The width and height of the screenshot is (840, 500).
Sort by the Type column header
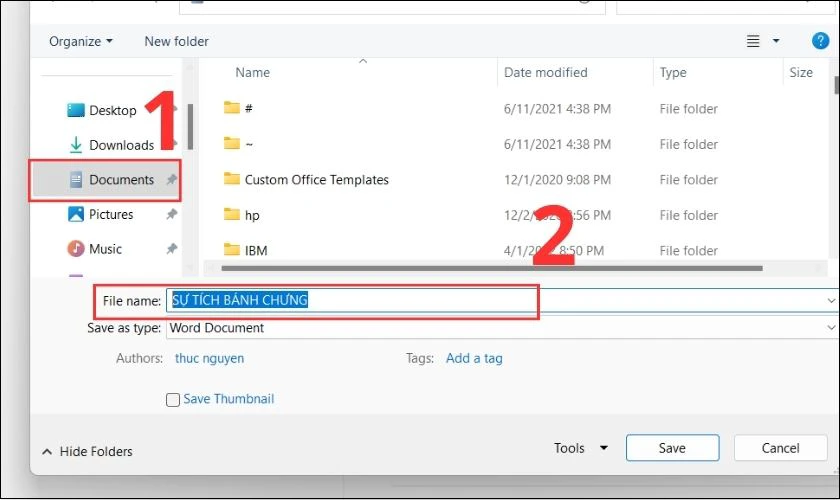[673, 72]
